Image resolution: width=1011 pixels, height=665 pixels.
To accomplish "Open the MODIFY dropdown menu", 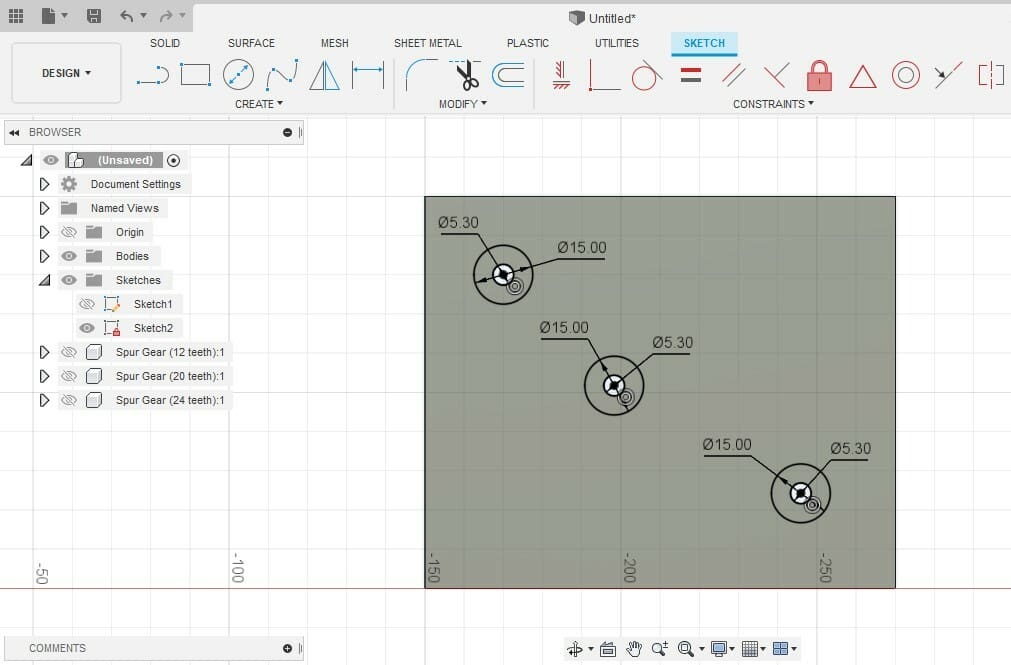I will click(463, 104).
